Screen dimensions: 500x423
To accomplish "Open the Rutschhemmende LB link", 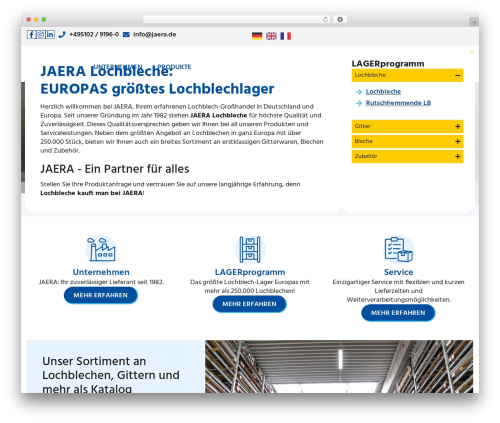I will click(398, 103).
